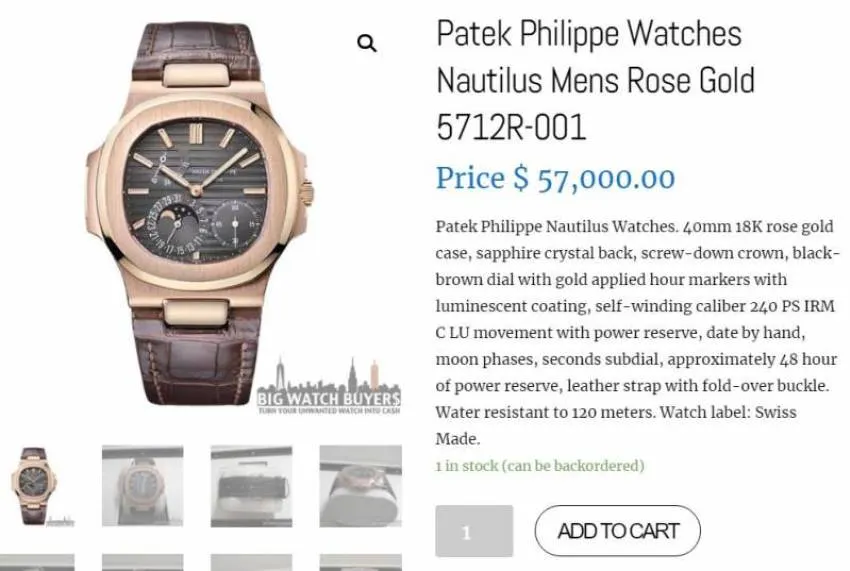Select the second thumbnail of boxed watch
This screenshot has height=571, width=850.
tap(143, 486)
